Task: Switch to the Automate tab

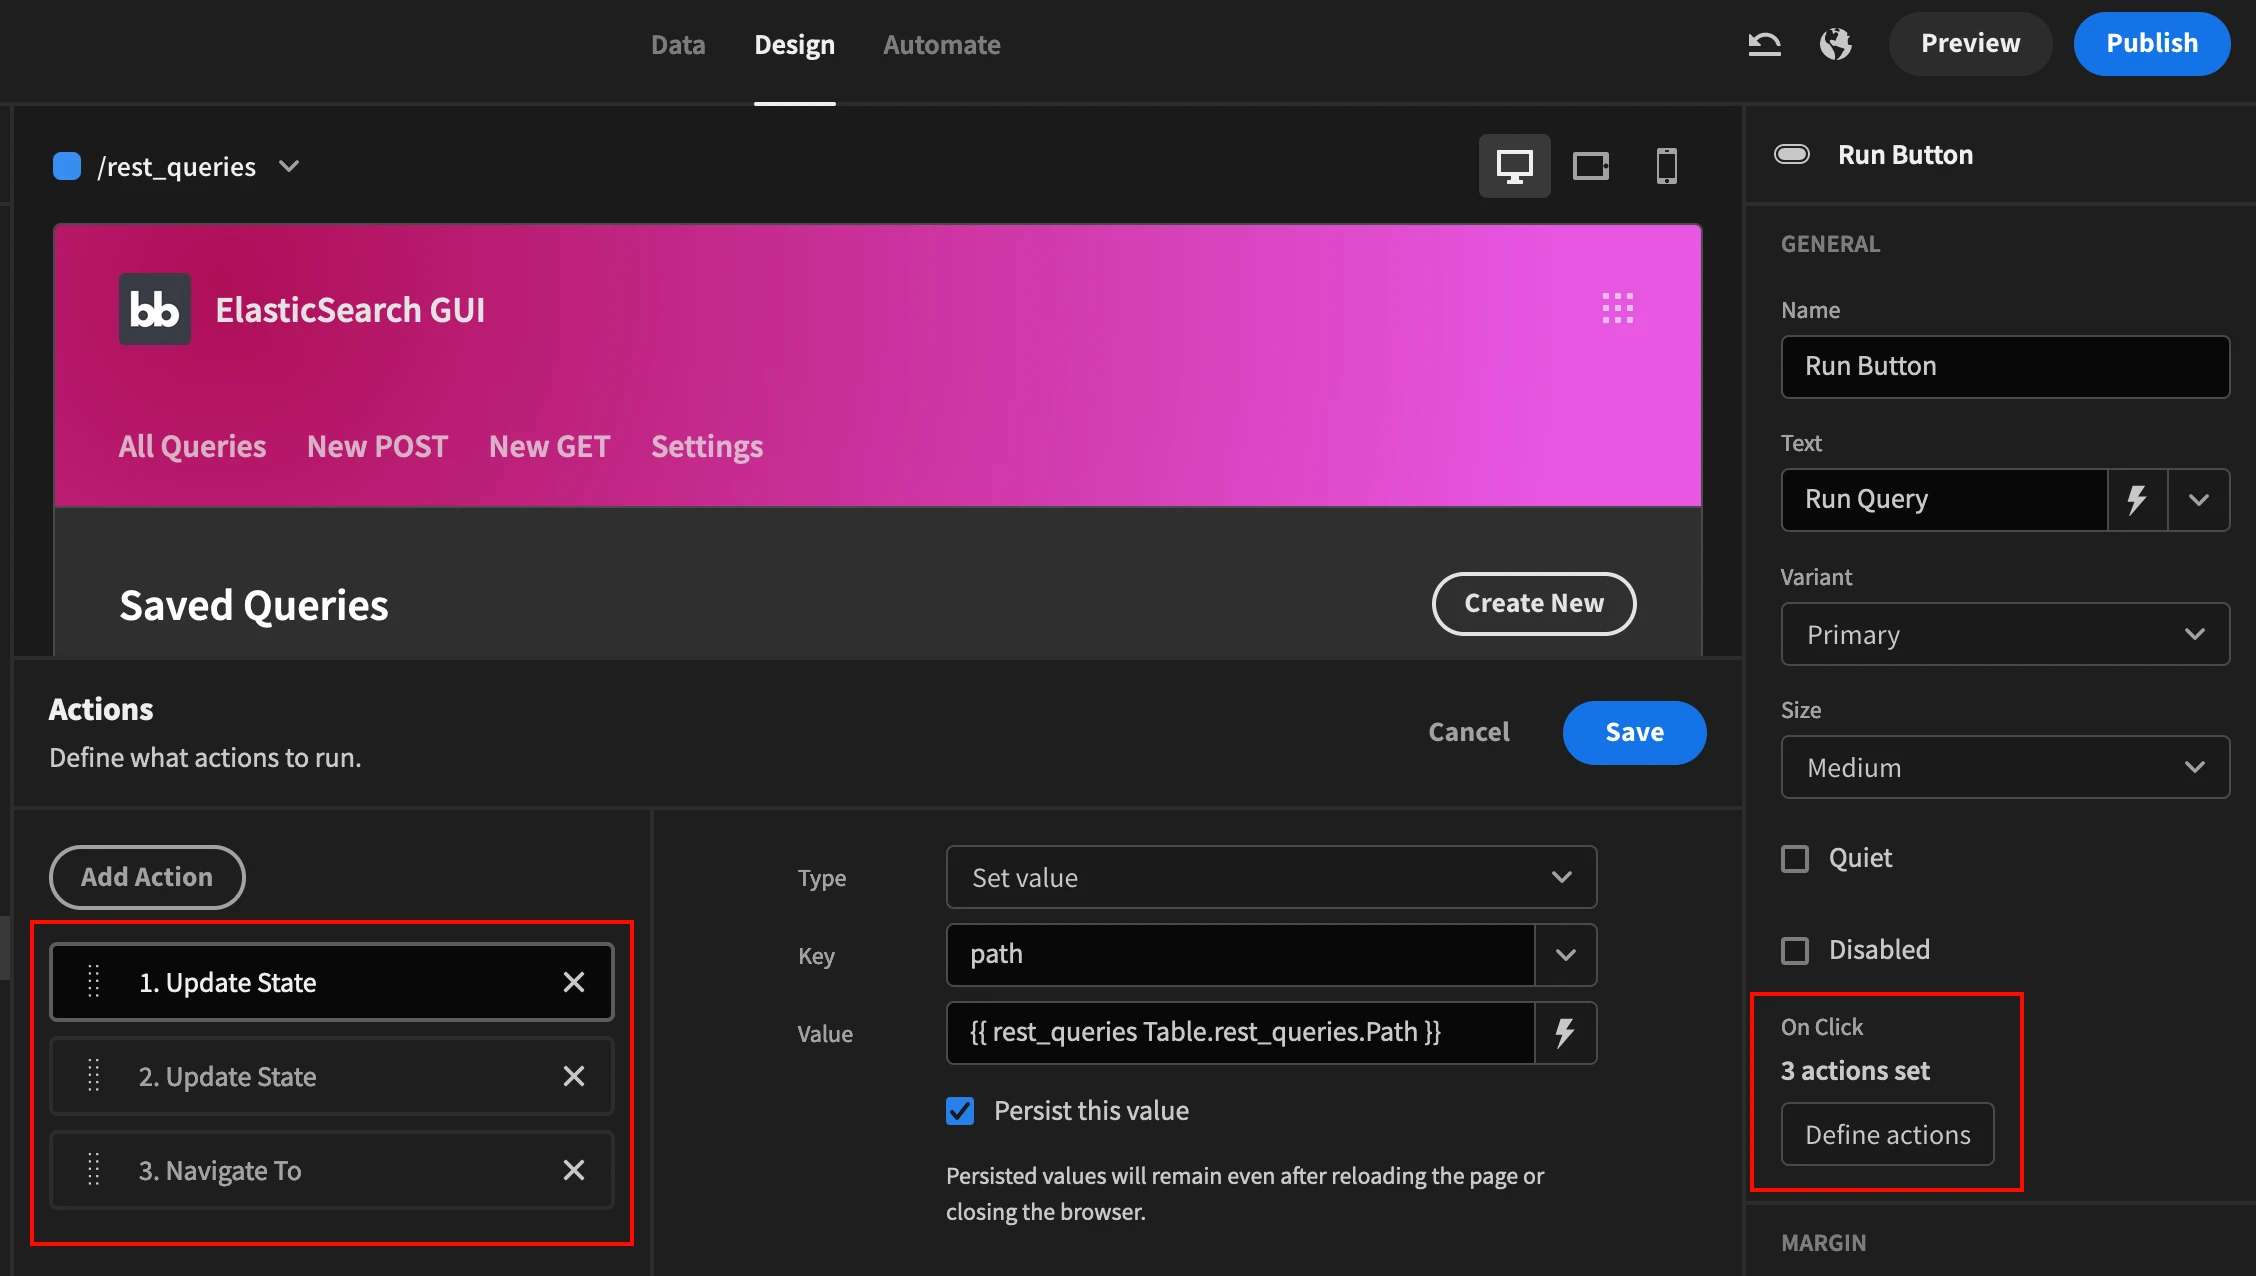Action: pos(941,44)
